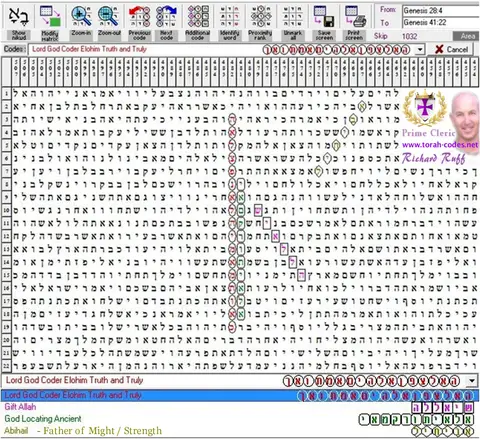Click the Show nikud Hebrew letters icon
This screenshot has width=480, height=439.
[18, 16]
